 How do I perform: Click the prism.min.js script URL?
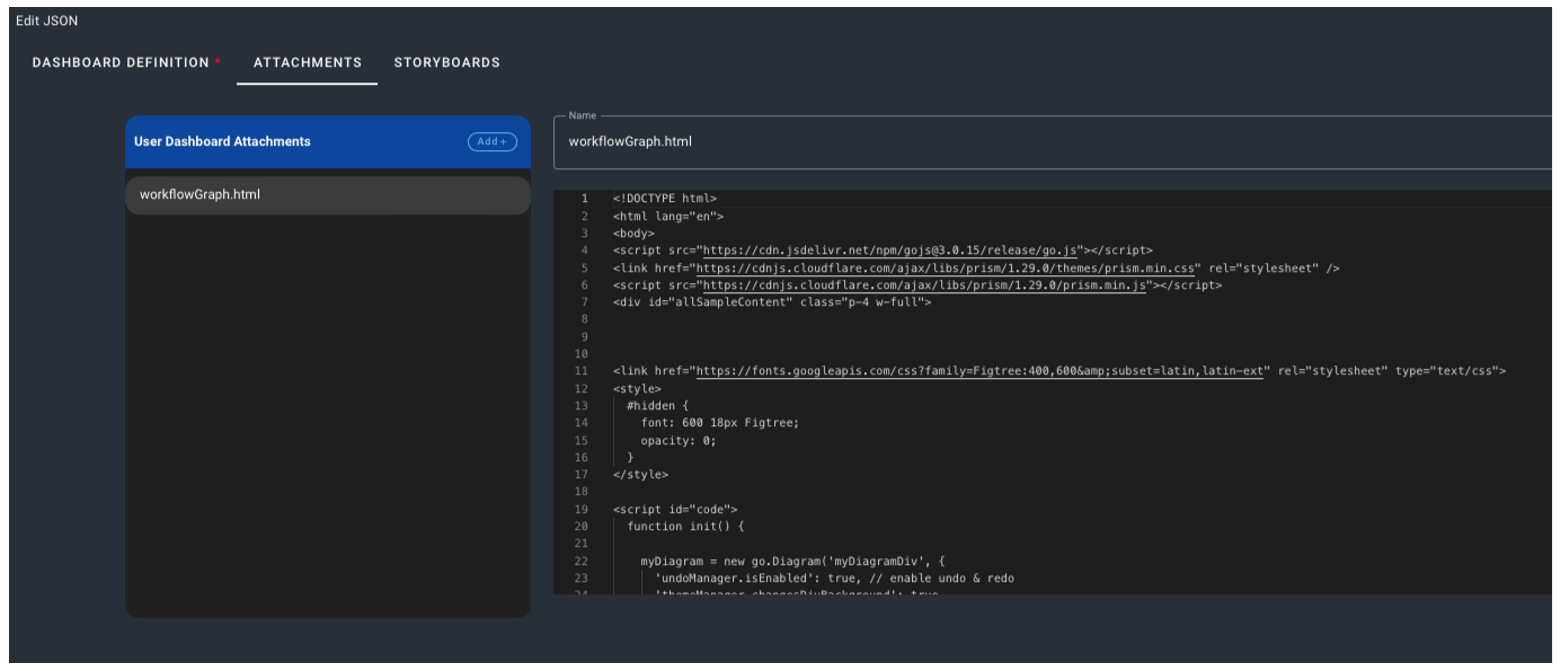point(922,285)
